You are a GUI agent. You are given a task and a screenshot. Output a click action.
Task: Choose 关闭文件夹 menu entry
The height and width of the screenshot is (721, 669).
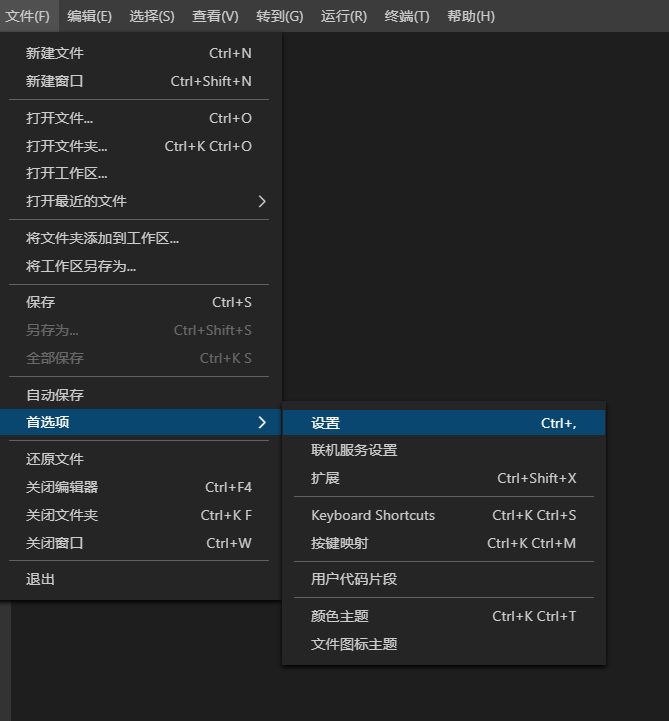(x=139, y=515)
